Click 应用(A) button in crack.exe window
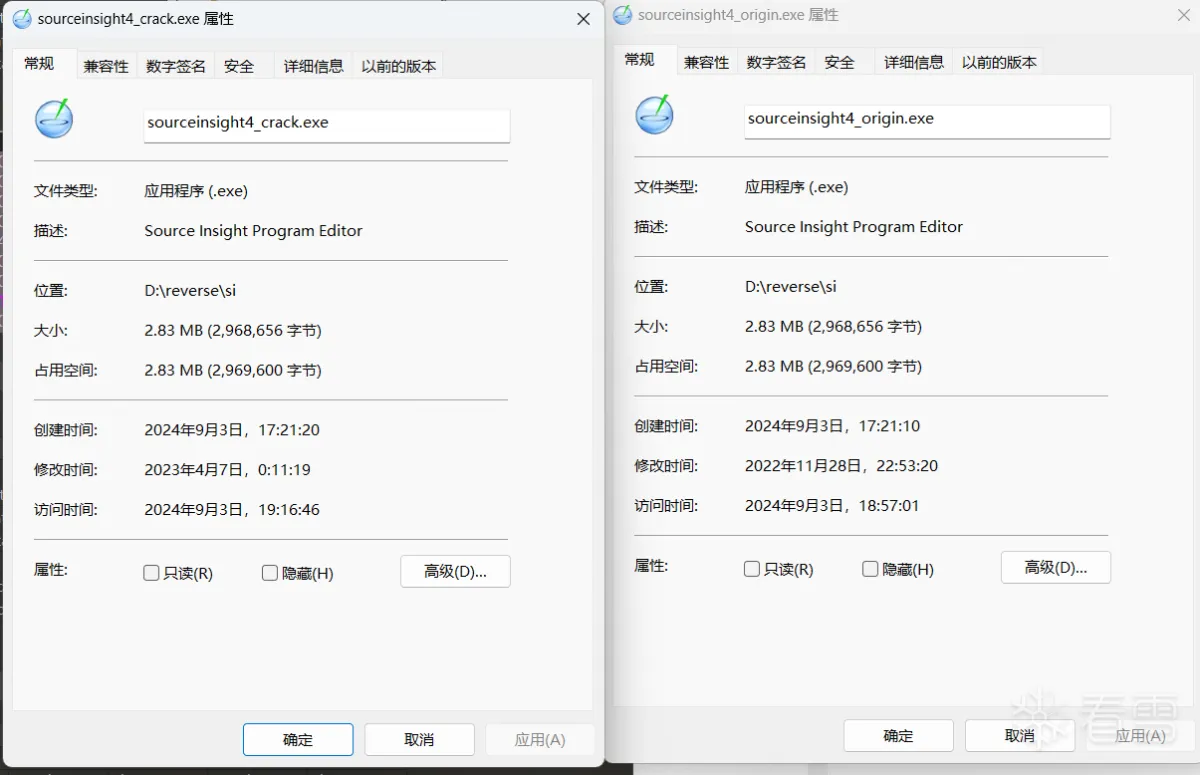The width and height of the screenshot is (1200, 775). [x=540, y=740]
